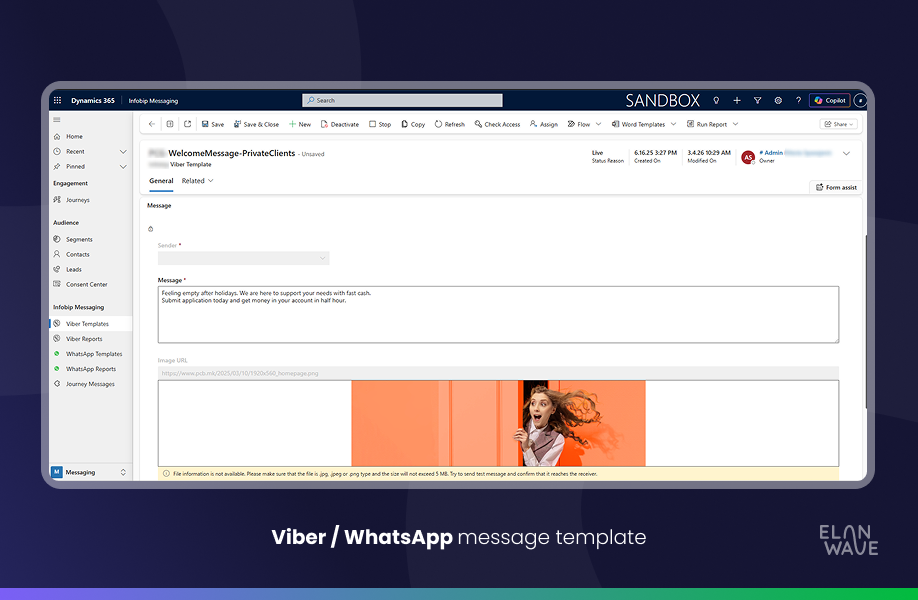
Task: Expand the Recent list chevron
Action: [123, 152]
